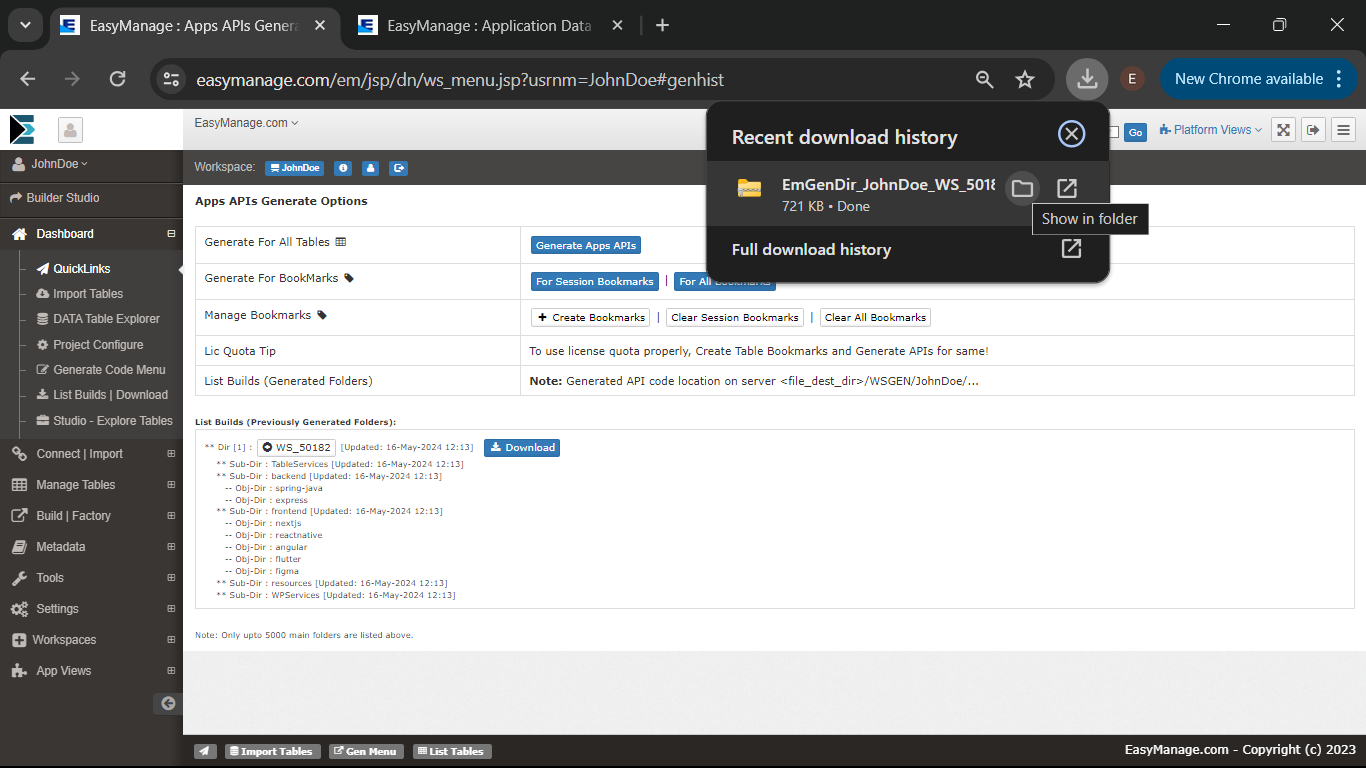Click Clear Session Bookmarks button
The image size is (1366, 768).
735,317
